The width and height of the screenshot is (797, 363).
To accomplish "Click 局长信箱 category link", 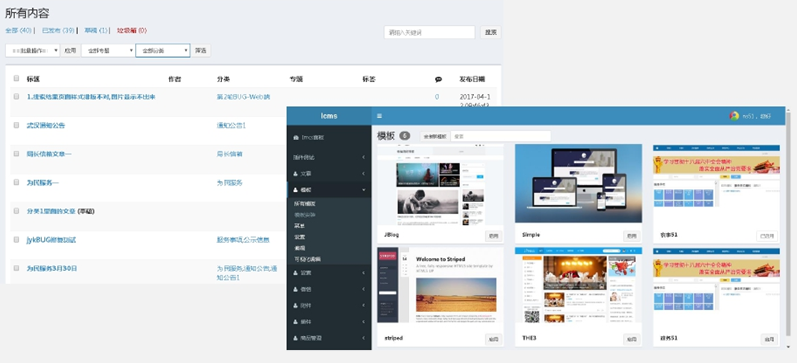I will pos(230,154).
